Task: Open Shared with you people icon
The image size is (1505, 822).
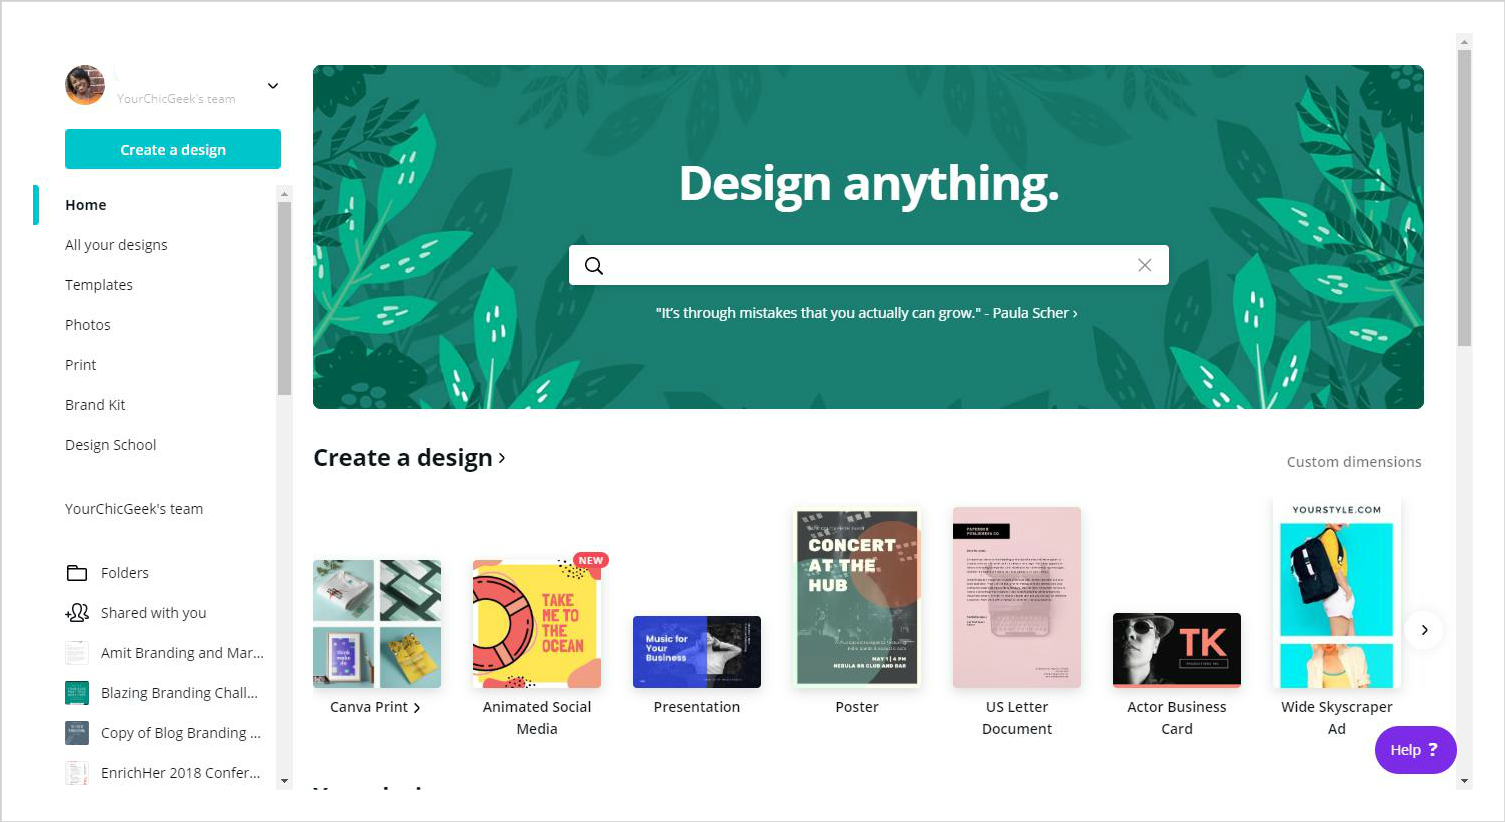Action: coord(77,613)
